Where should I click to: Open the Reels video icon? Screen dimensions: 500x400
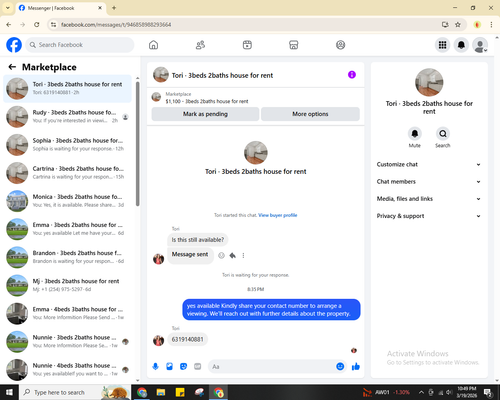click(247, 45)
